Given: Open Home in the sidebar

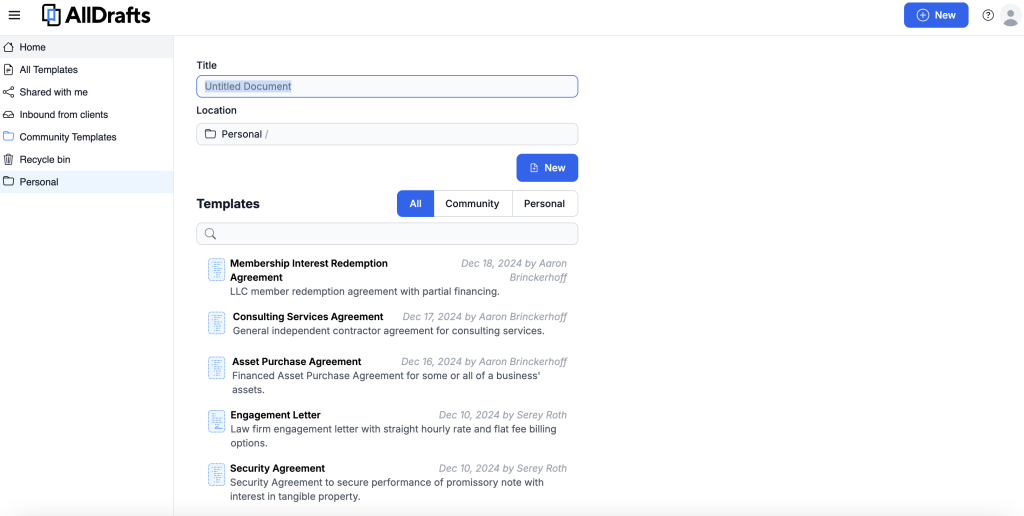Looking at the screenshot, I should click(x=33, y=47).
